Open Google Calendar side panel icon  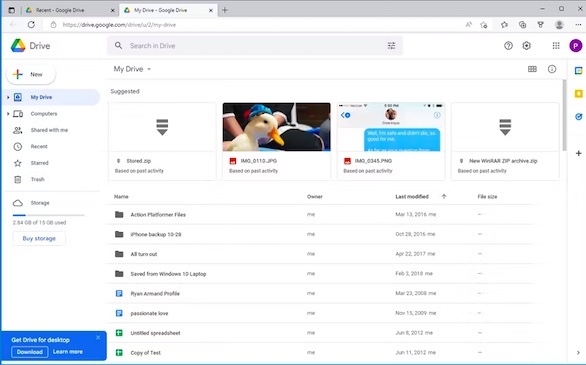pyautogui.click(x=579, y=71)
